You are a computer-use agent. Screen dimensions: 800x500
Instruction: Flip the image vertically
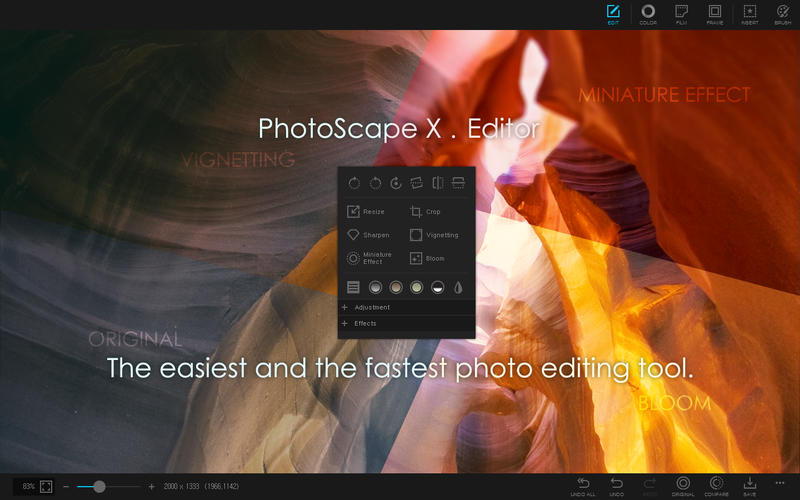click(458, 183)
